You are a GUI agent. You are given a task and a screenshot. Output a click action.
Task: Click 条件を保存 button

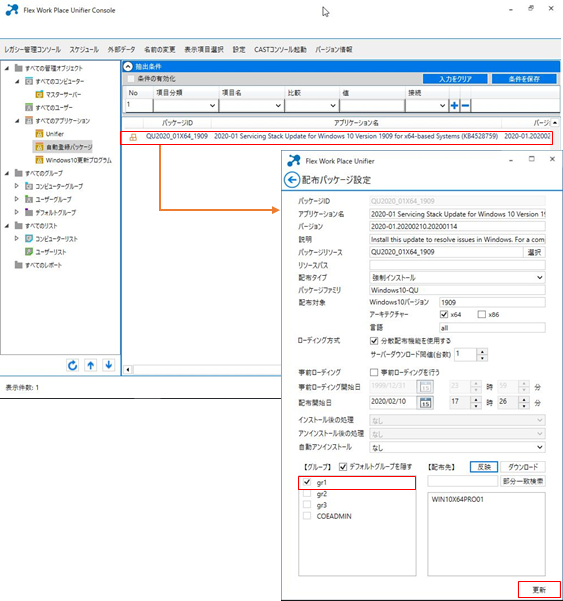pyautogui.click(x=524, y=79)
